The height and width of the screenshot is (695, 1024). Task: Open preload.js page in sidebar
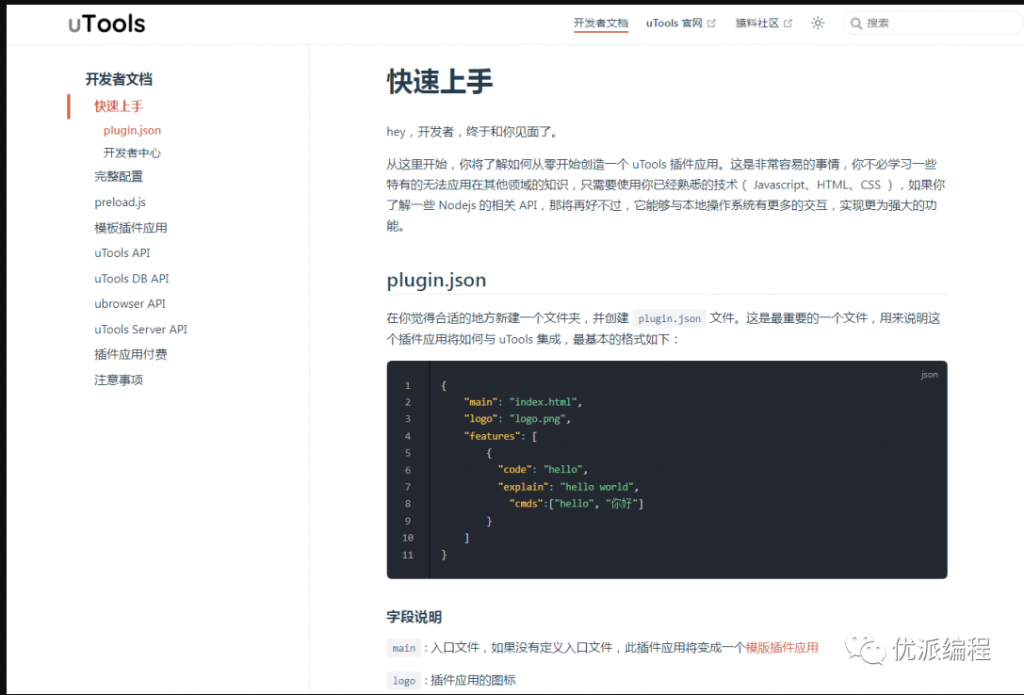120,202
